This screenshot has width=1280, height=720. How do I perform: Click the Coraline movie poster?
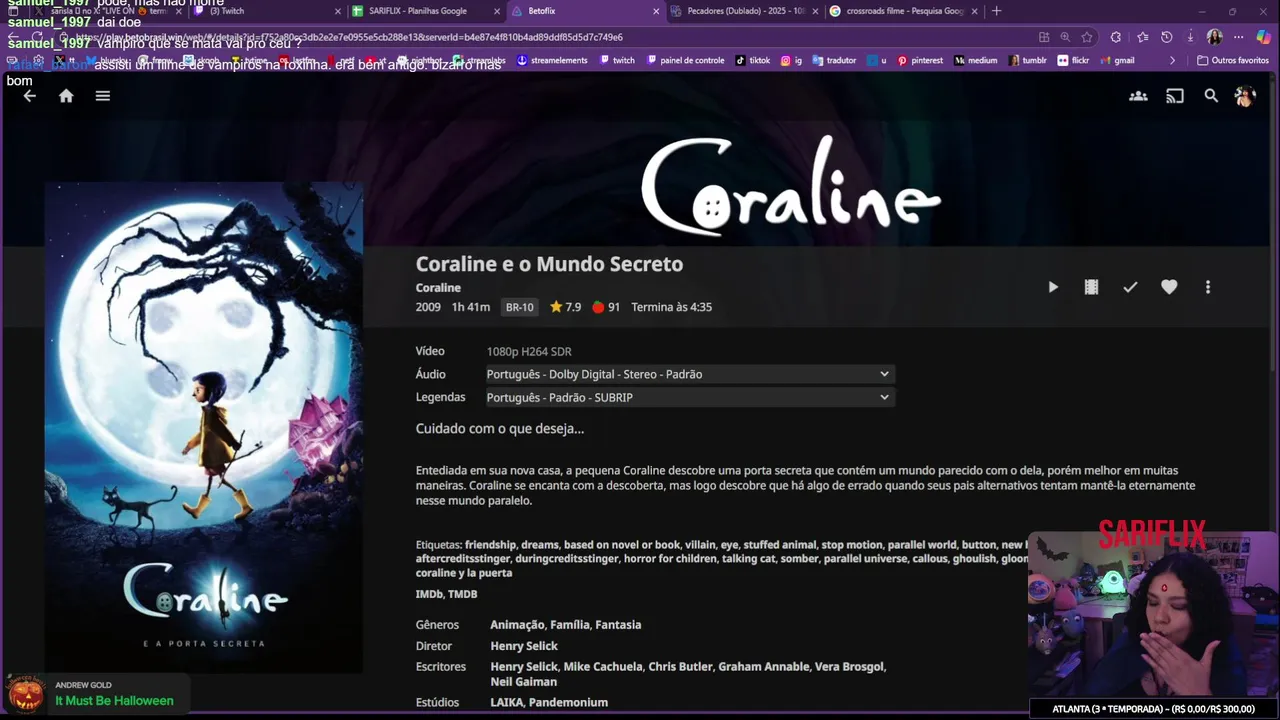coord(204,428)
